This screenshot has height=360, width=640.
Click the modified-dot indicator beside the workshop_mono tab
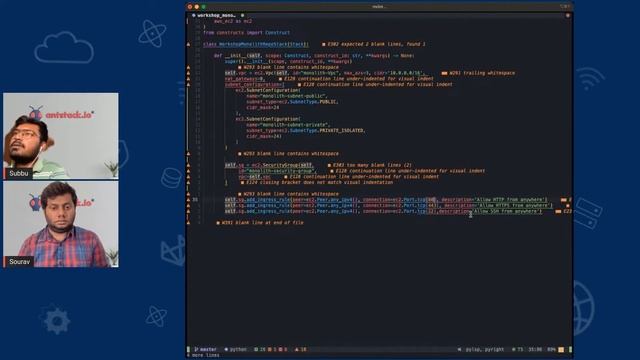click(x=242, y=15)
